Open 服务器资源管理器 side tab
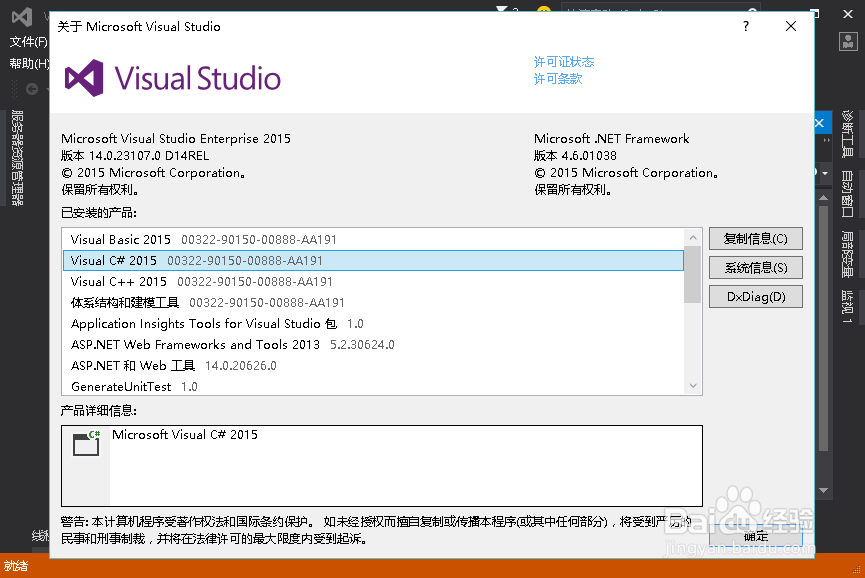The width and height of the screenshot is (865, 578). coord(18,158)
